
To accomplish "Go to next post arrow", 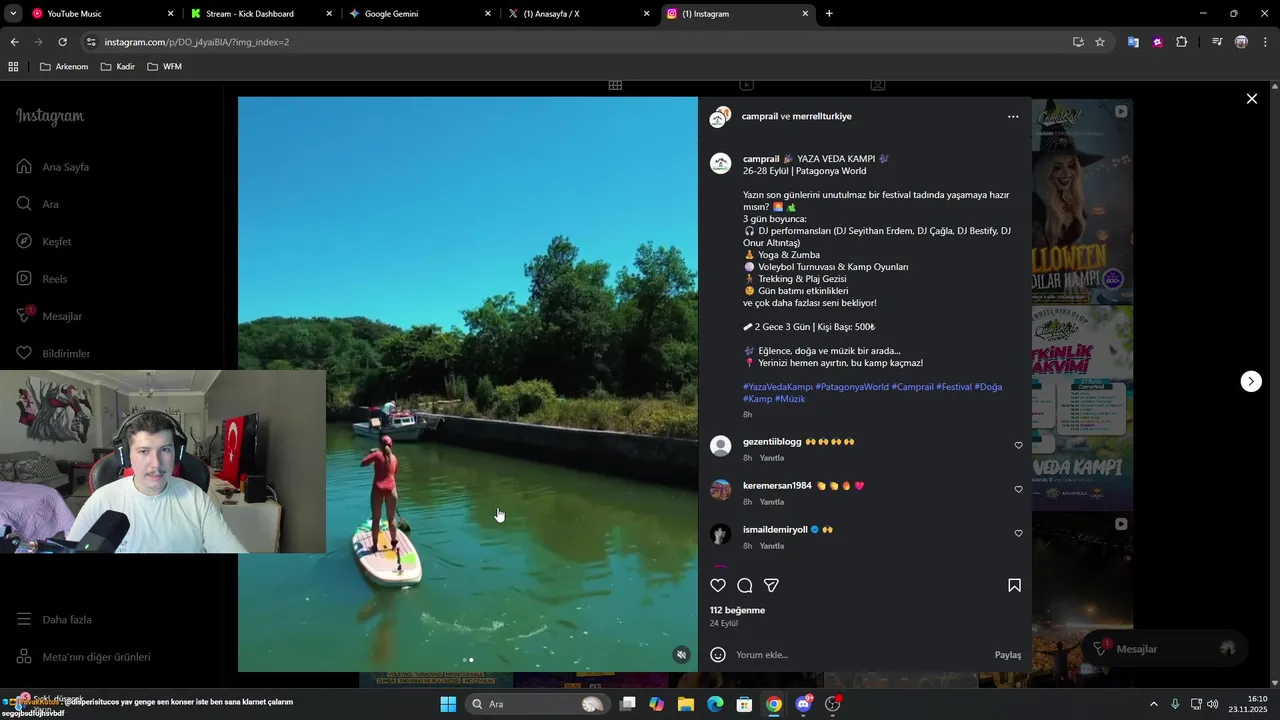I will pos(1251,381).
